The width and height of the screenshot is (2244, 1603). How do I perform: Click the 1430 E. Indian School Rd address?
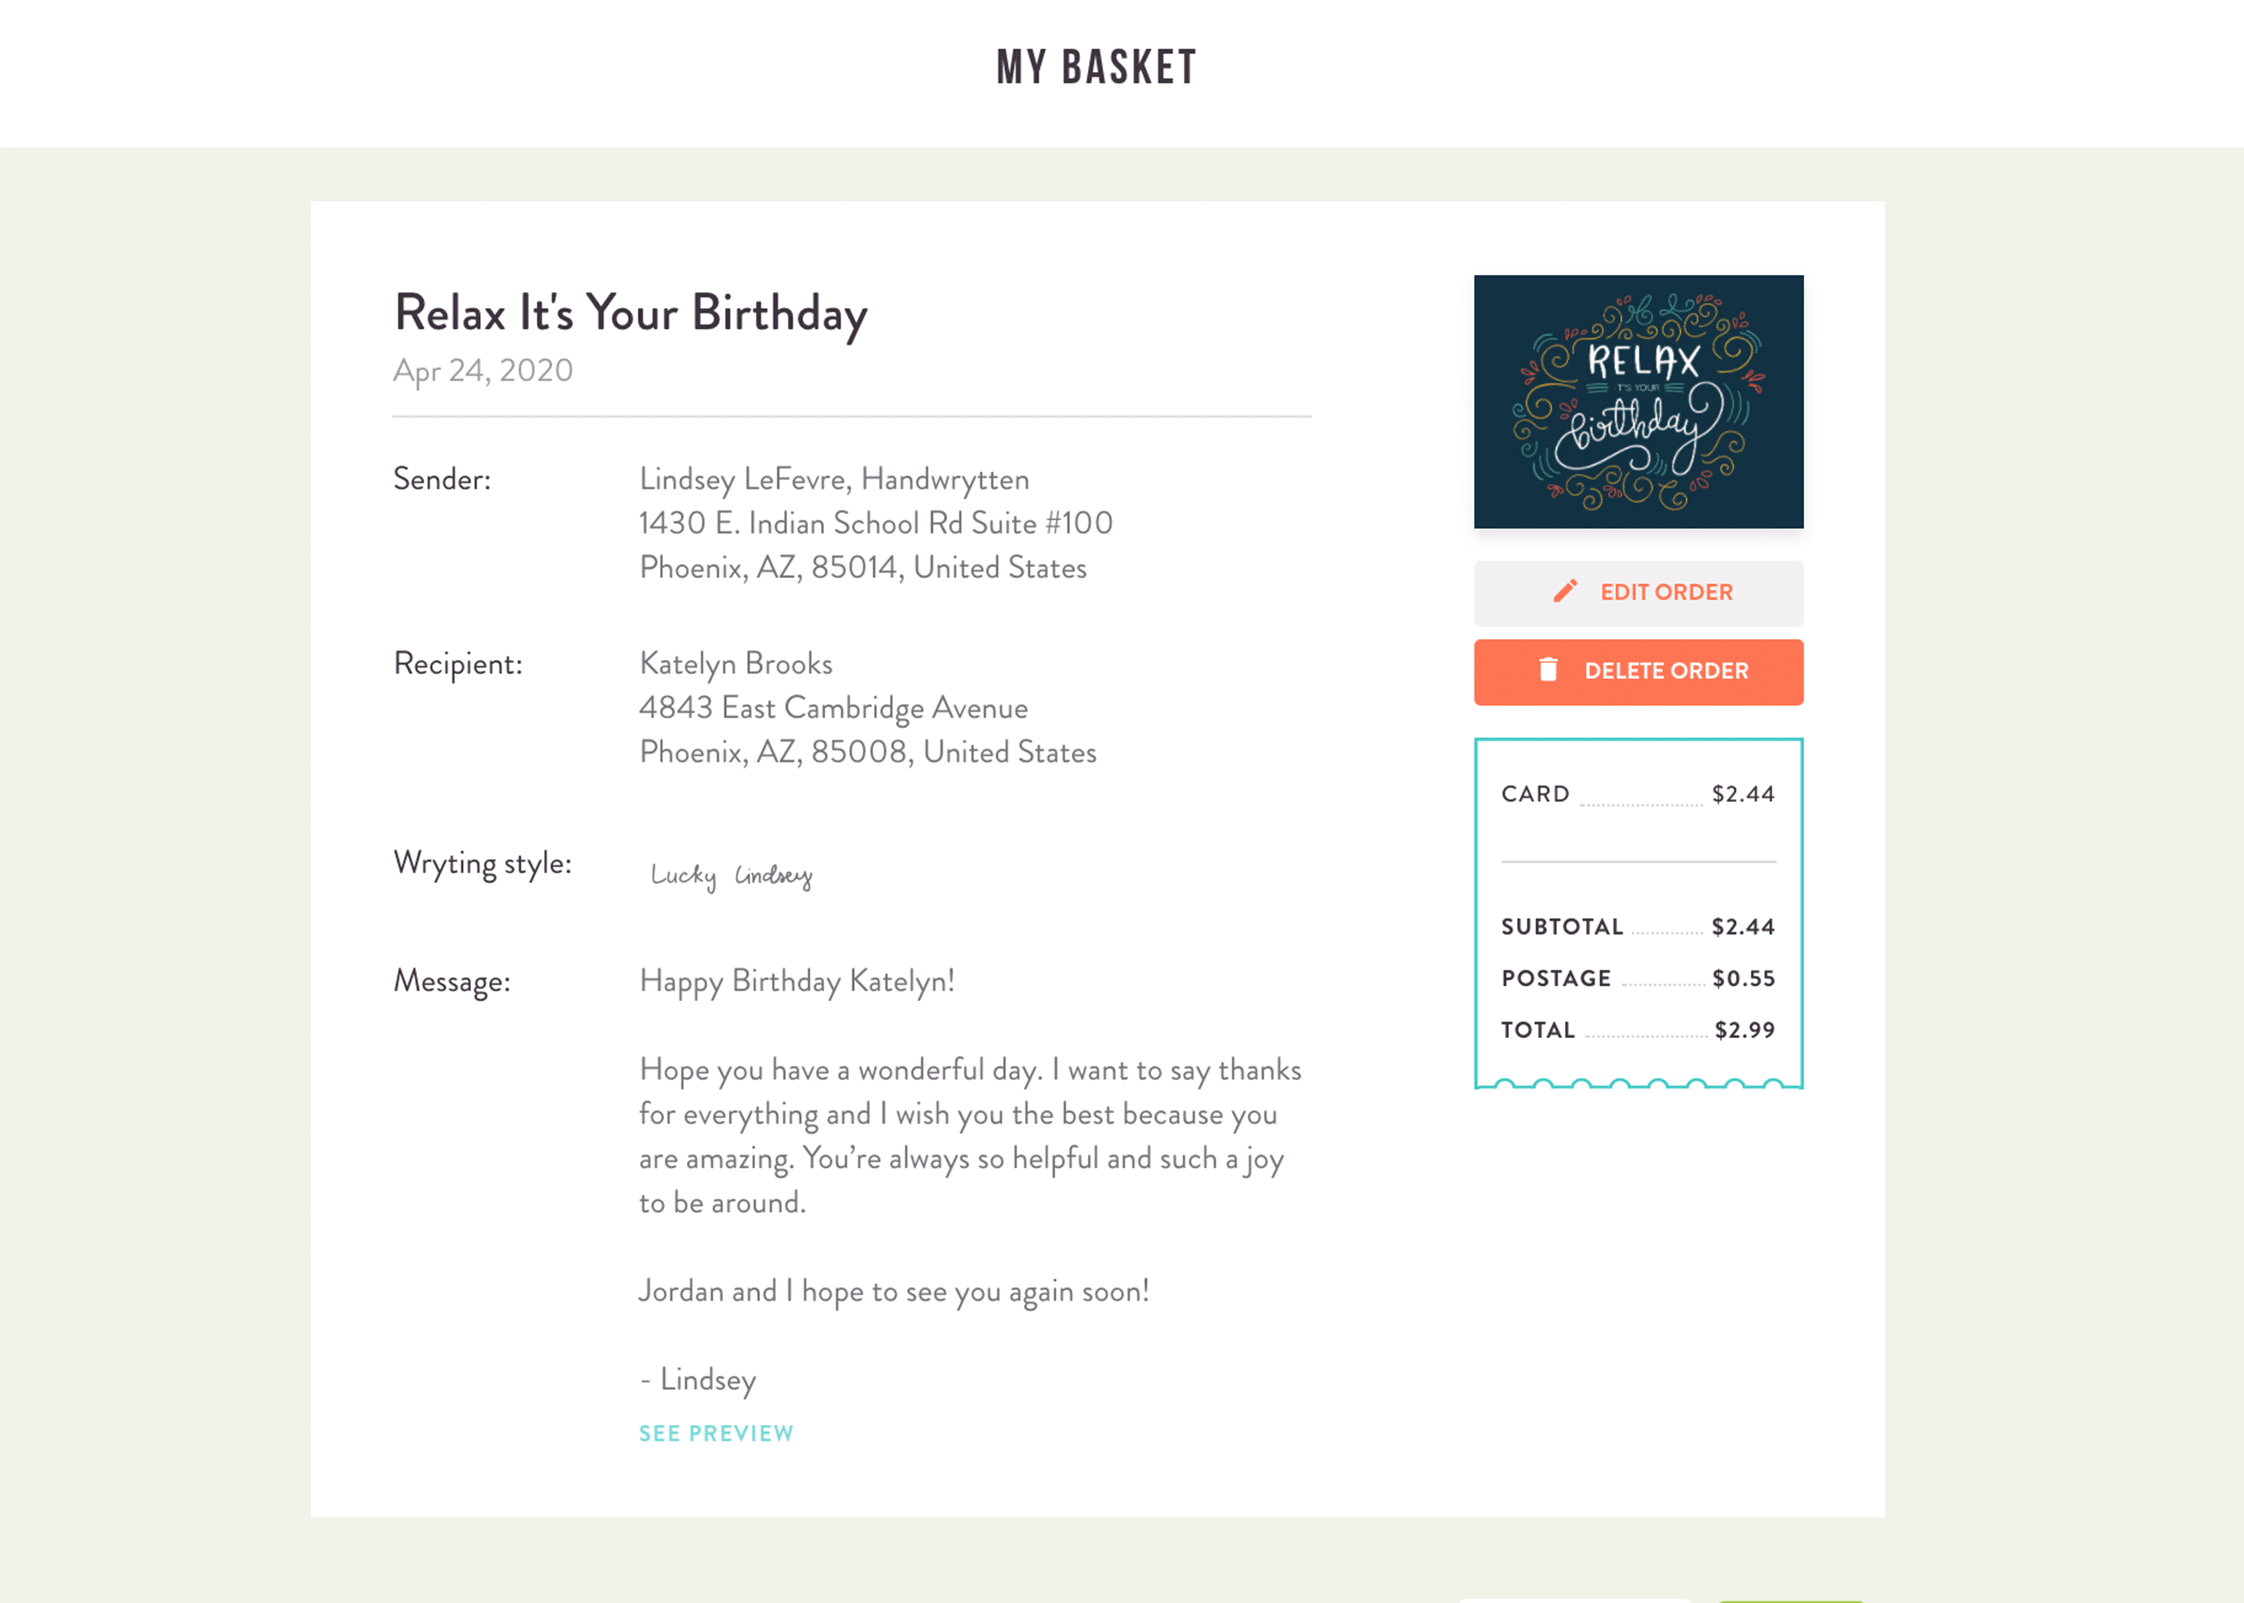click(x=875, y=523)
